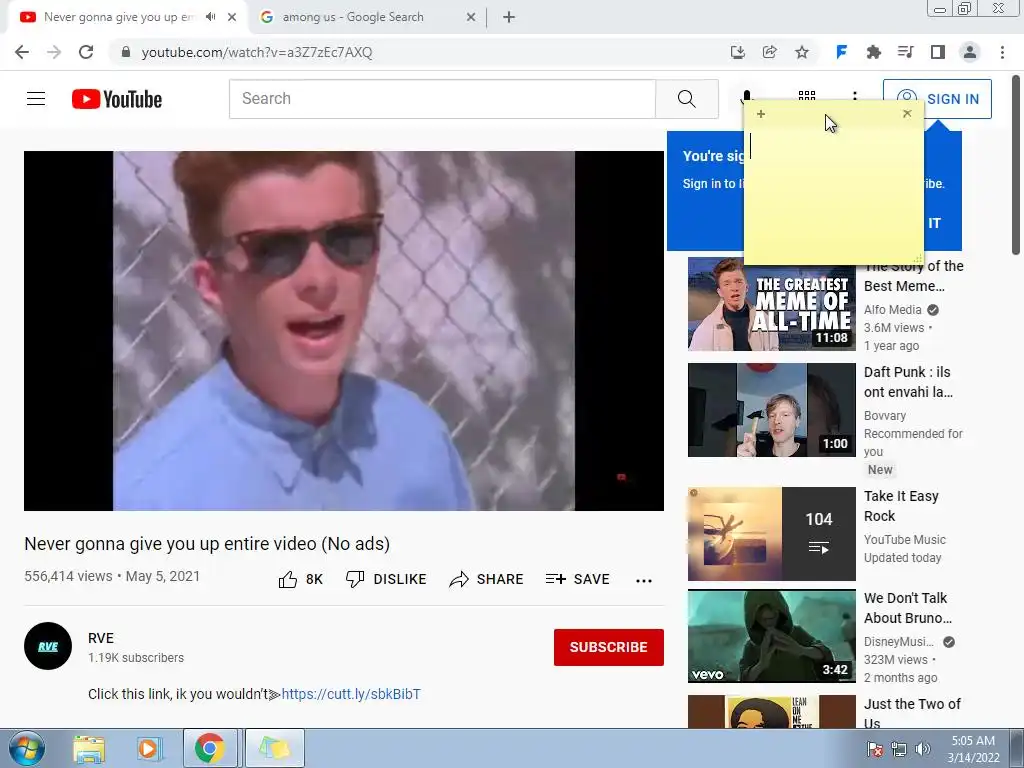This screenshot has height=768, width=1024.
Task: Click the Just the Two of Us title
Action: (912, 713)
